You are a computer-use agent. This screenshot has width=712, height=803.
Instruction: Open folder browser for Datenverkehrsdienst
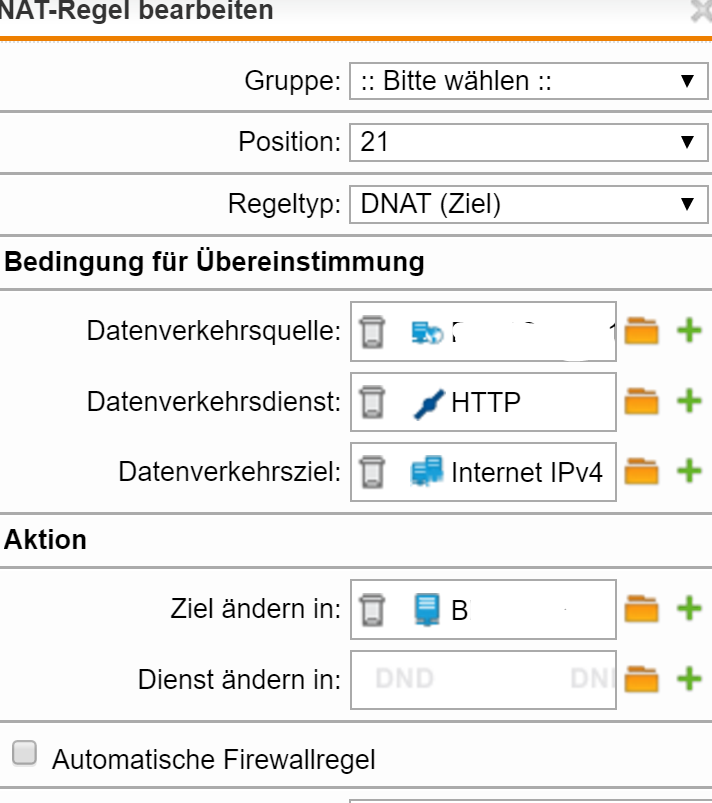641,401
